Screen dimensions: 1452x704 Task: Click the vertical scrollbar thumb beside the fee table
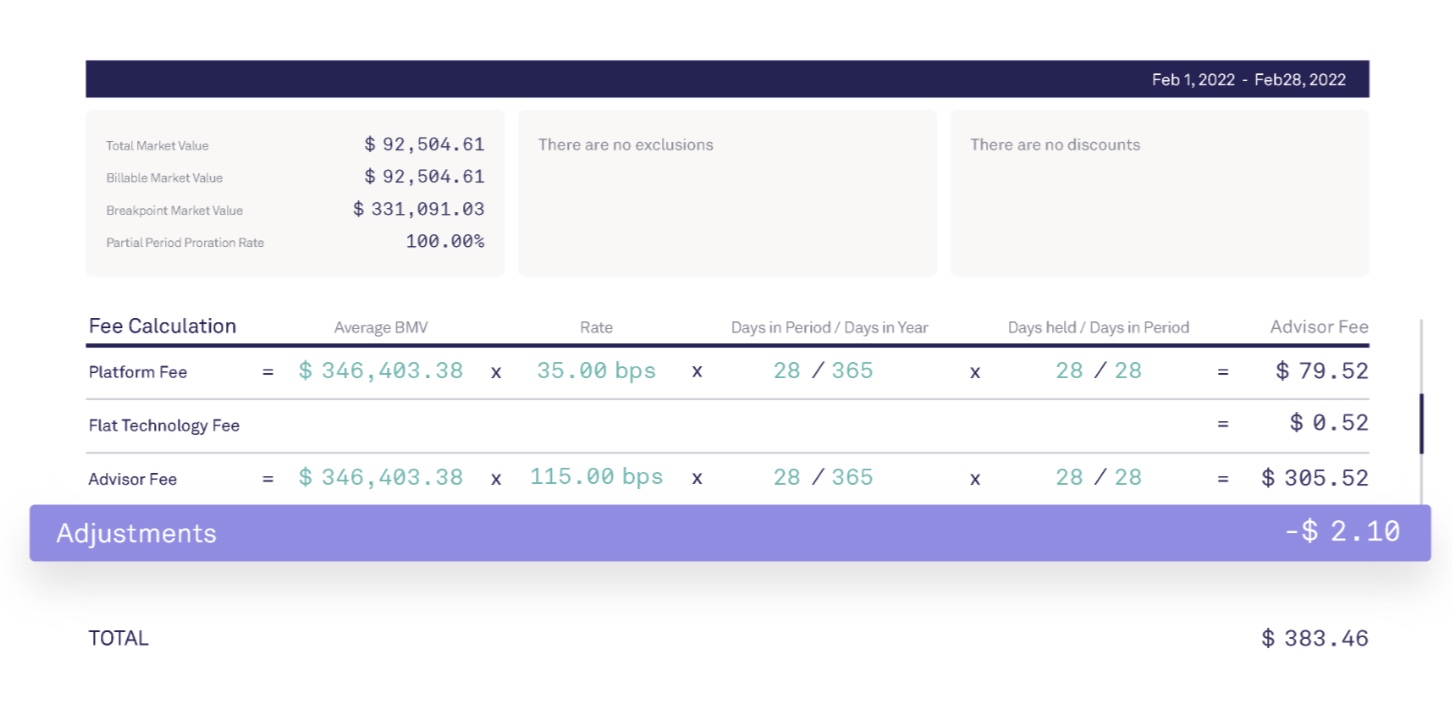[x=1421, y=424]
